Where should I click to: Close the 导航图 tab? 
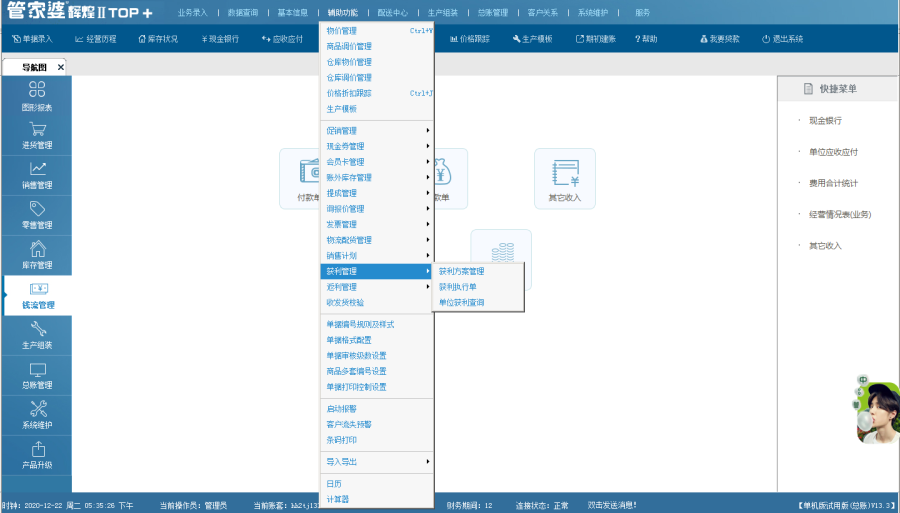tap(61, 67)
